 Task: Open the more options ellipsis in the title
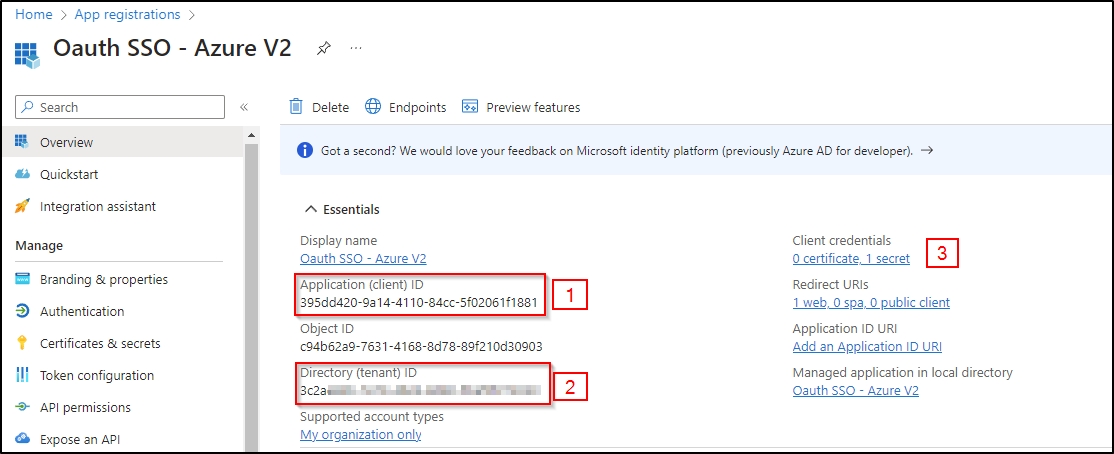tap(356, 48)
